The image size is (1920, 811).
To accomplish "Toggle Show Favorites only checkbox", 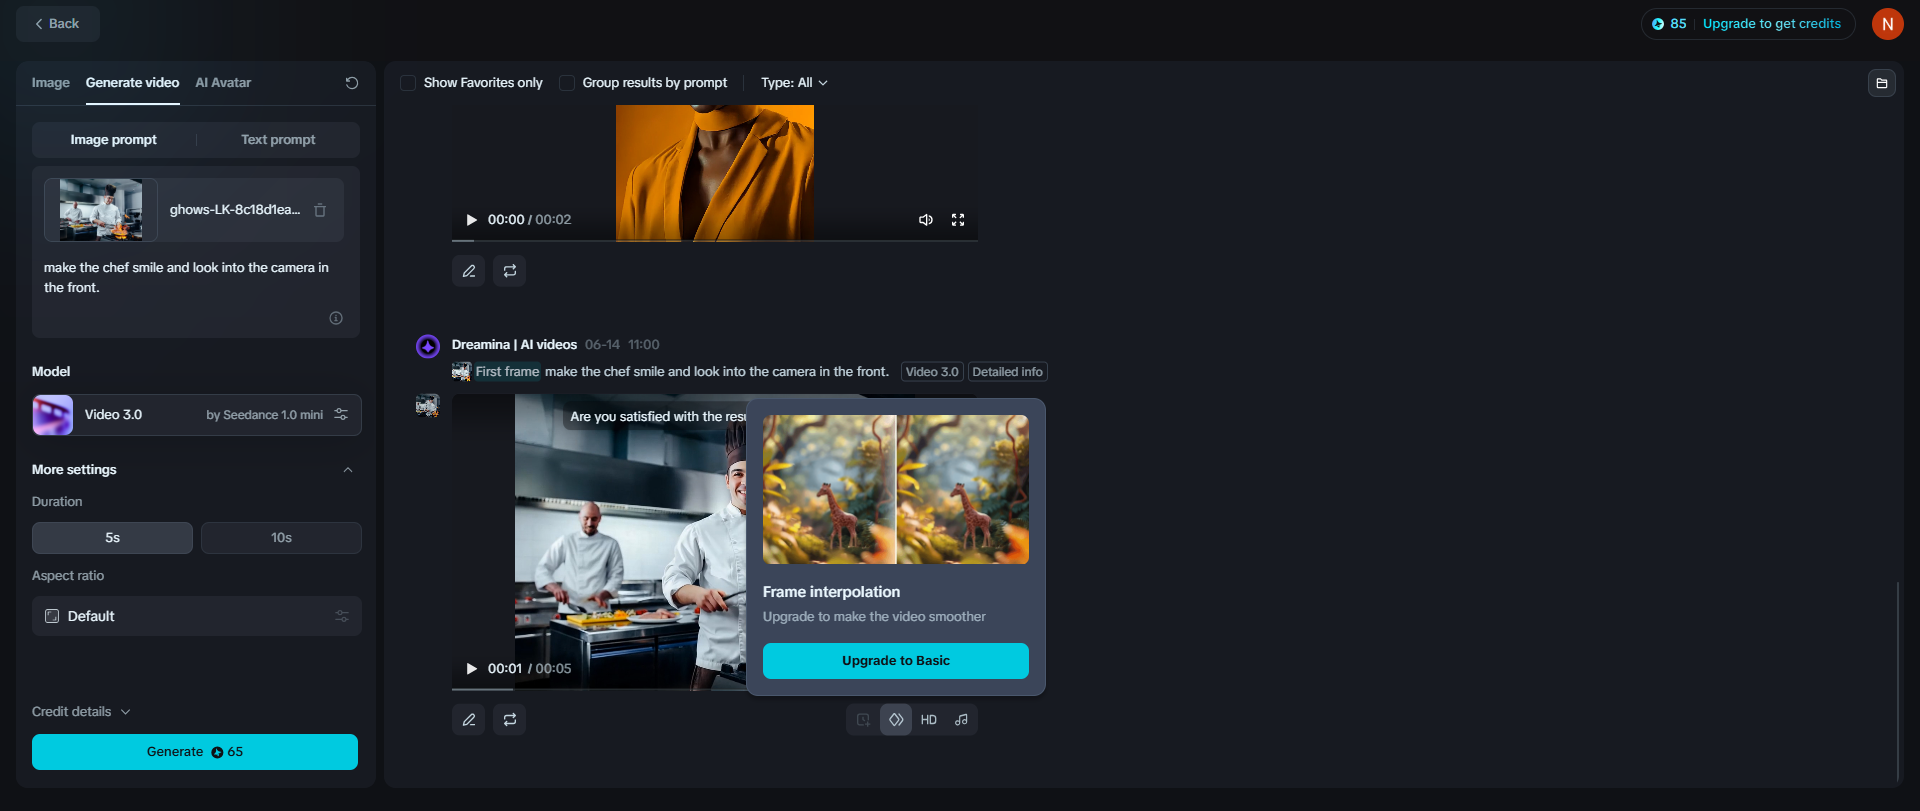I will click(x=408, y=83).
